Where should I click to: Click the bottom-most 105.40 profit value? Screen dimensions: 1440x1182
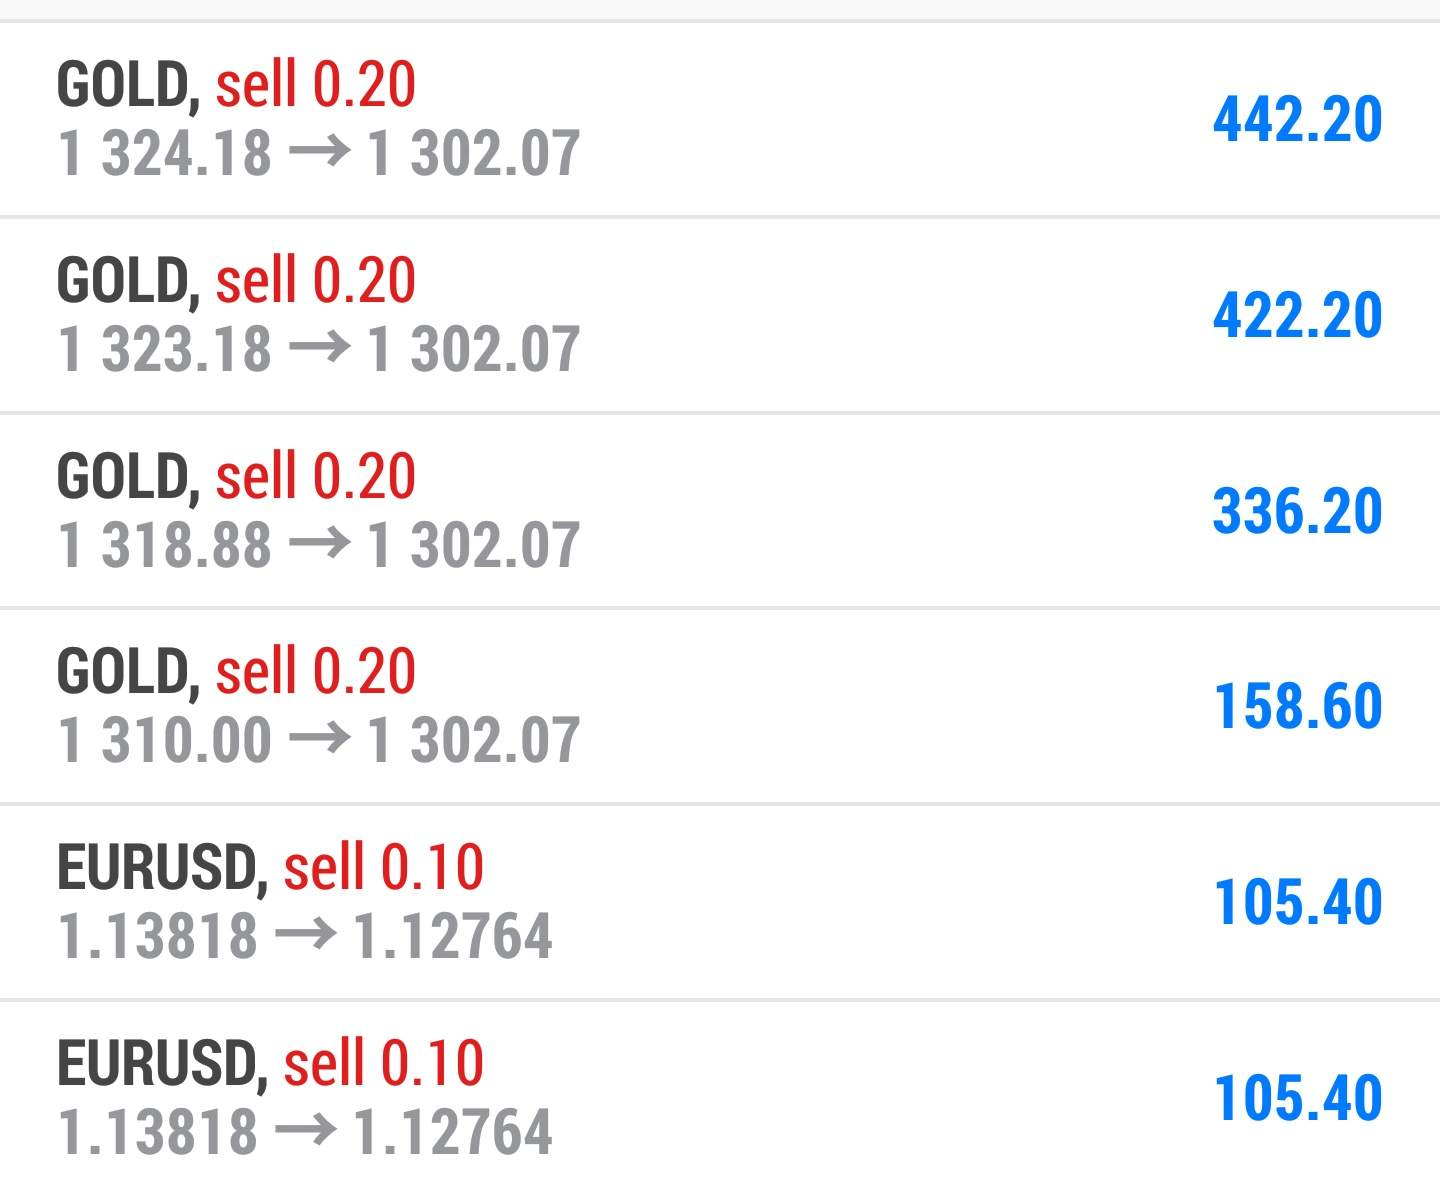click(x=1297, y=1097)
